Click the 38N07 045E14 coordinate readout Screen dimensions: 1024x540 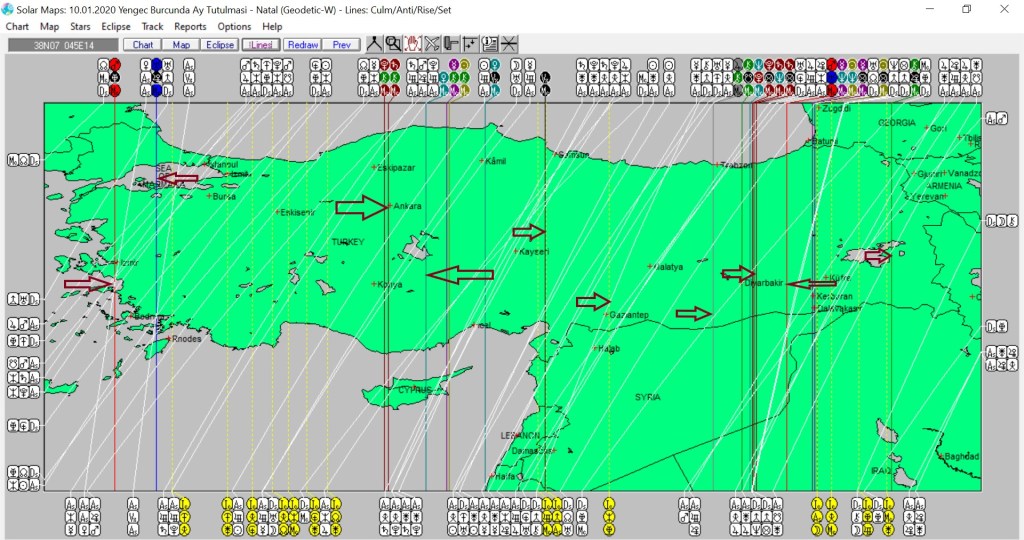point(62,45)
